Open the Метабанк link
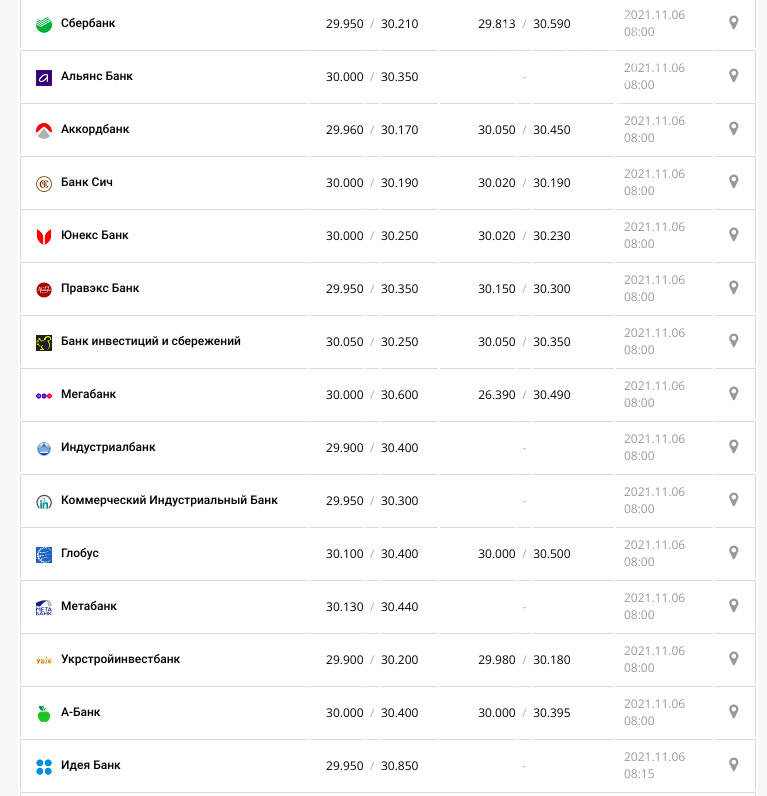This screenshot has width=767, height=796. coord(89,606)
